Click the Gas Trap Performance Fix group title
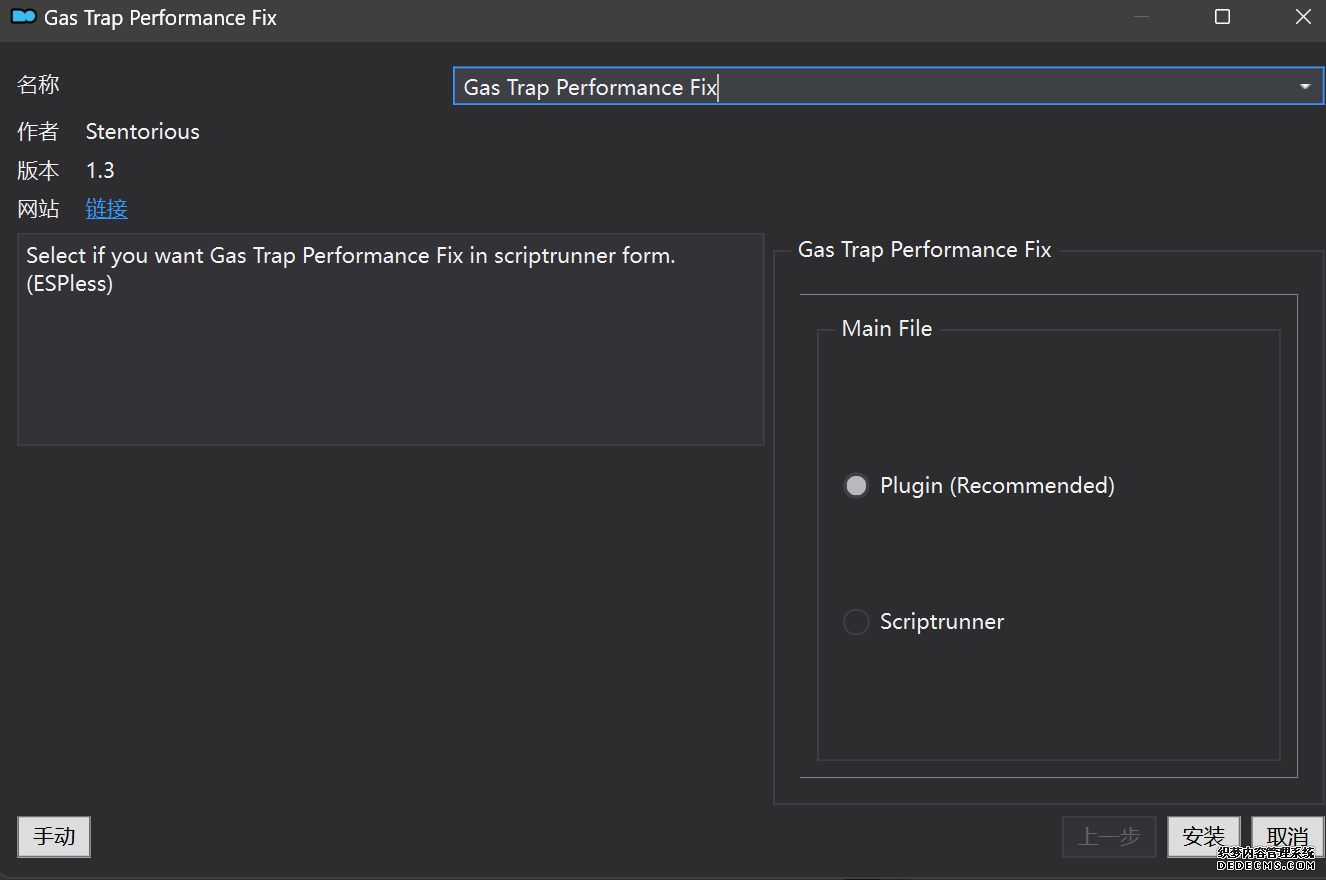 (x=924, y=250)
